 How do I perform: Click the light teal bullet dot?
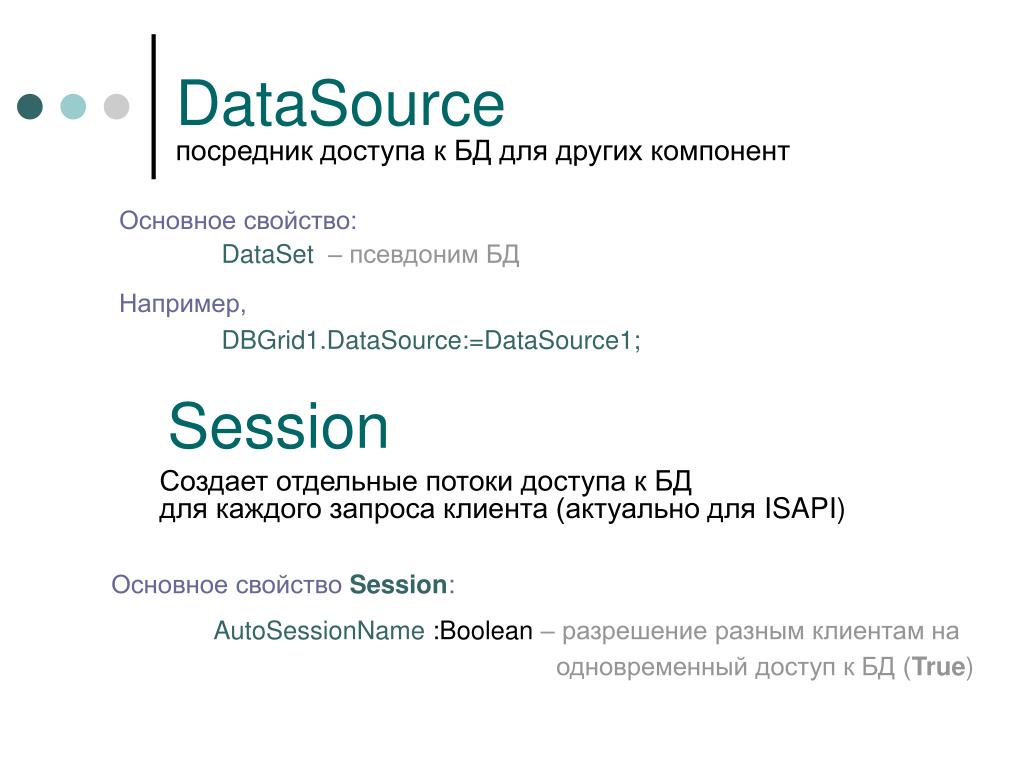pyautogui.click(x=73, y=106)
